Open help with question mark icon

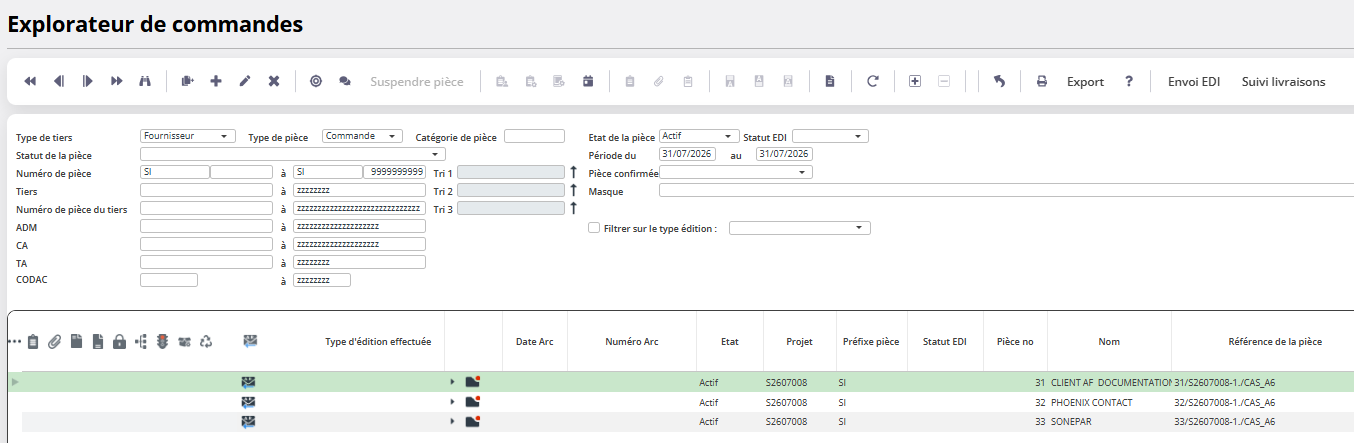point(1129,81)
